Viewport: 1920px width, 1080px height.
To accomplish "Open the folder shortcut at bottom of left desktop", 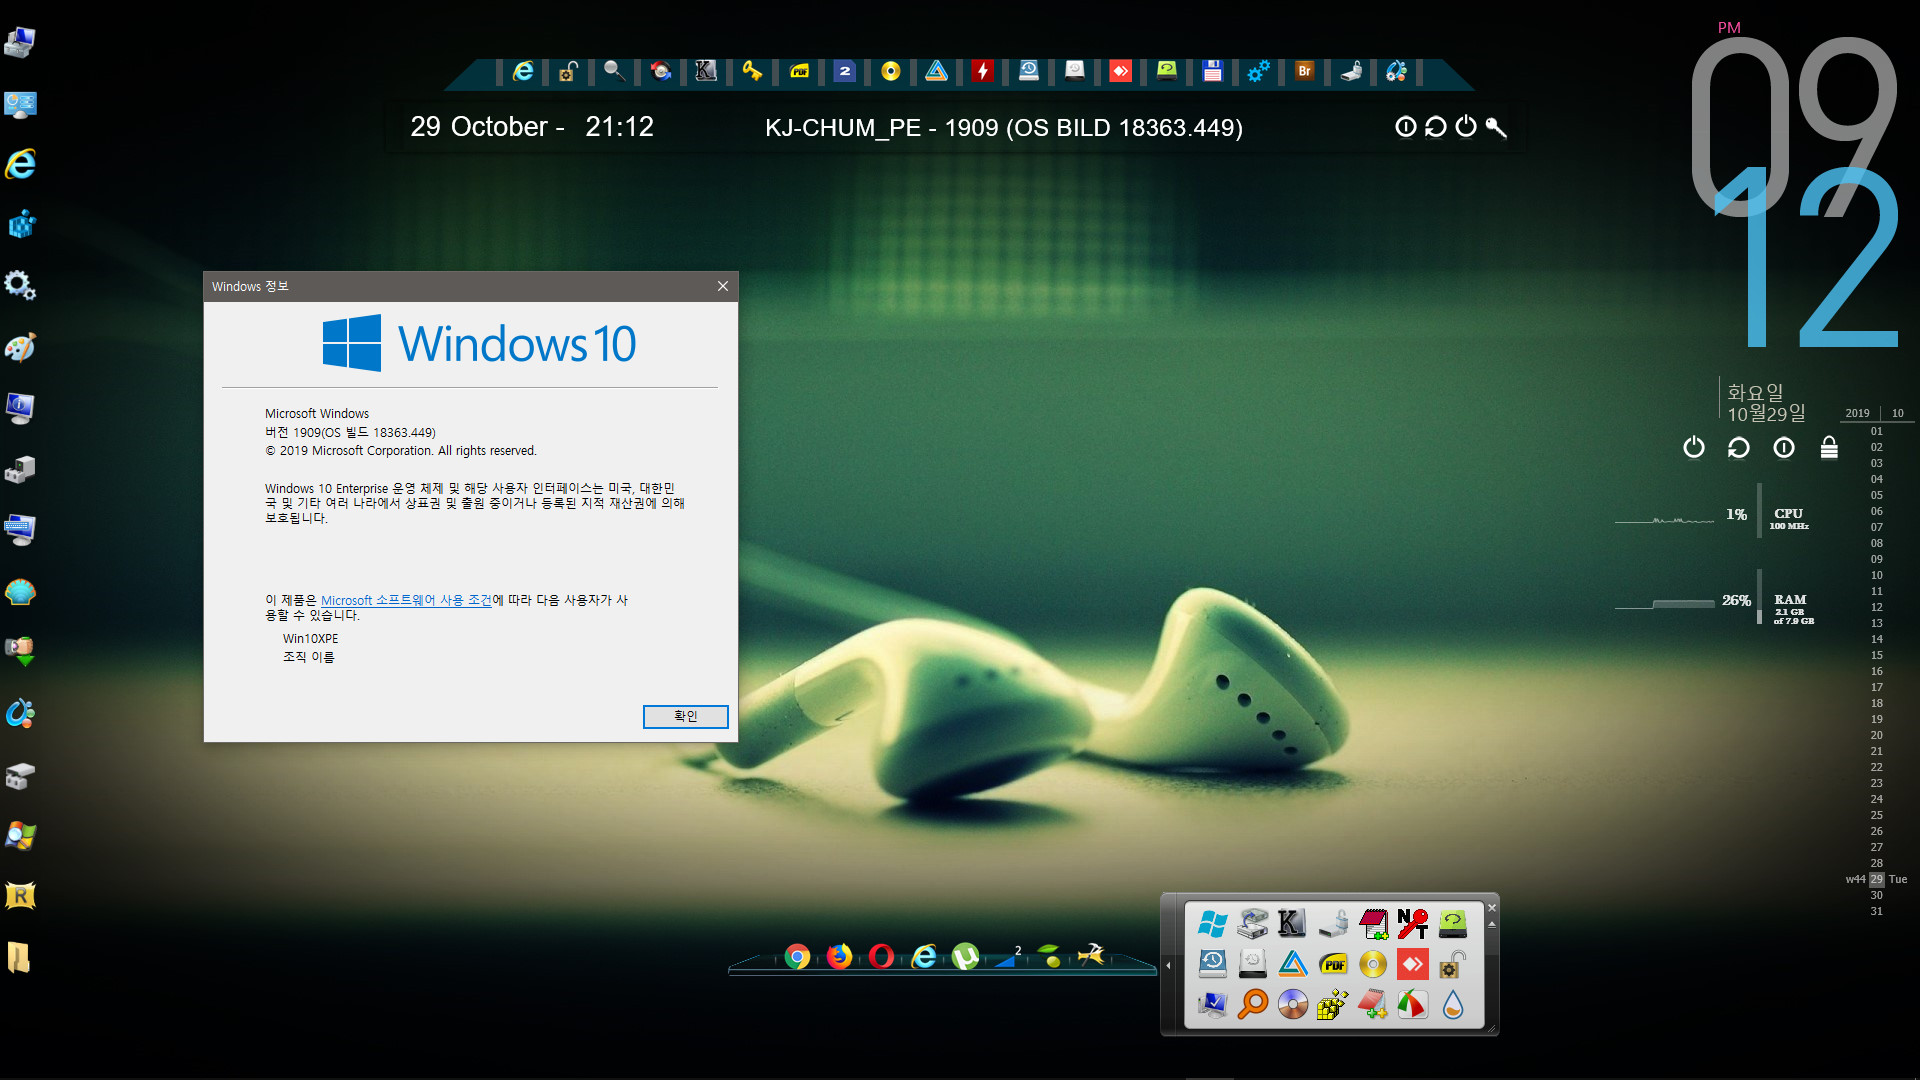I will pos(20,957).
